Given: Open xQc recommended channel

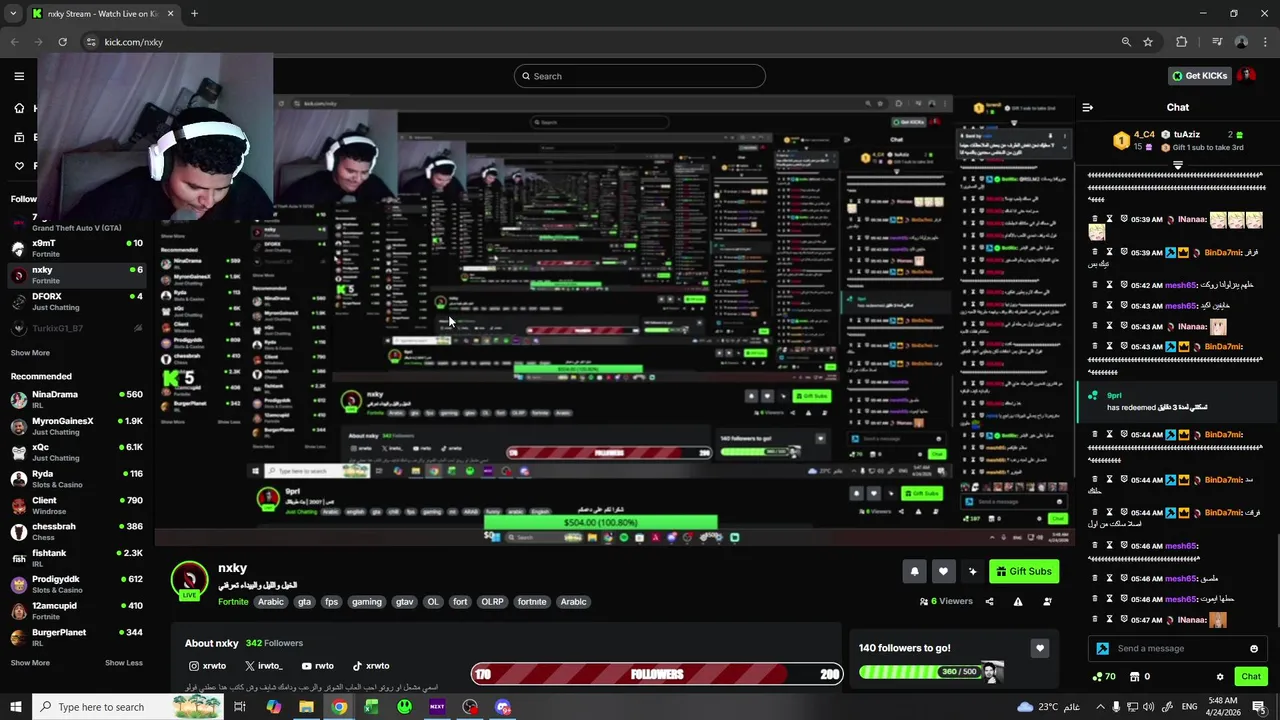Looking at the screenshot, I should (x=76, y=452).
